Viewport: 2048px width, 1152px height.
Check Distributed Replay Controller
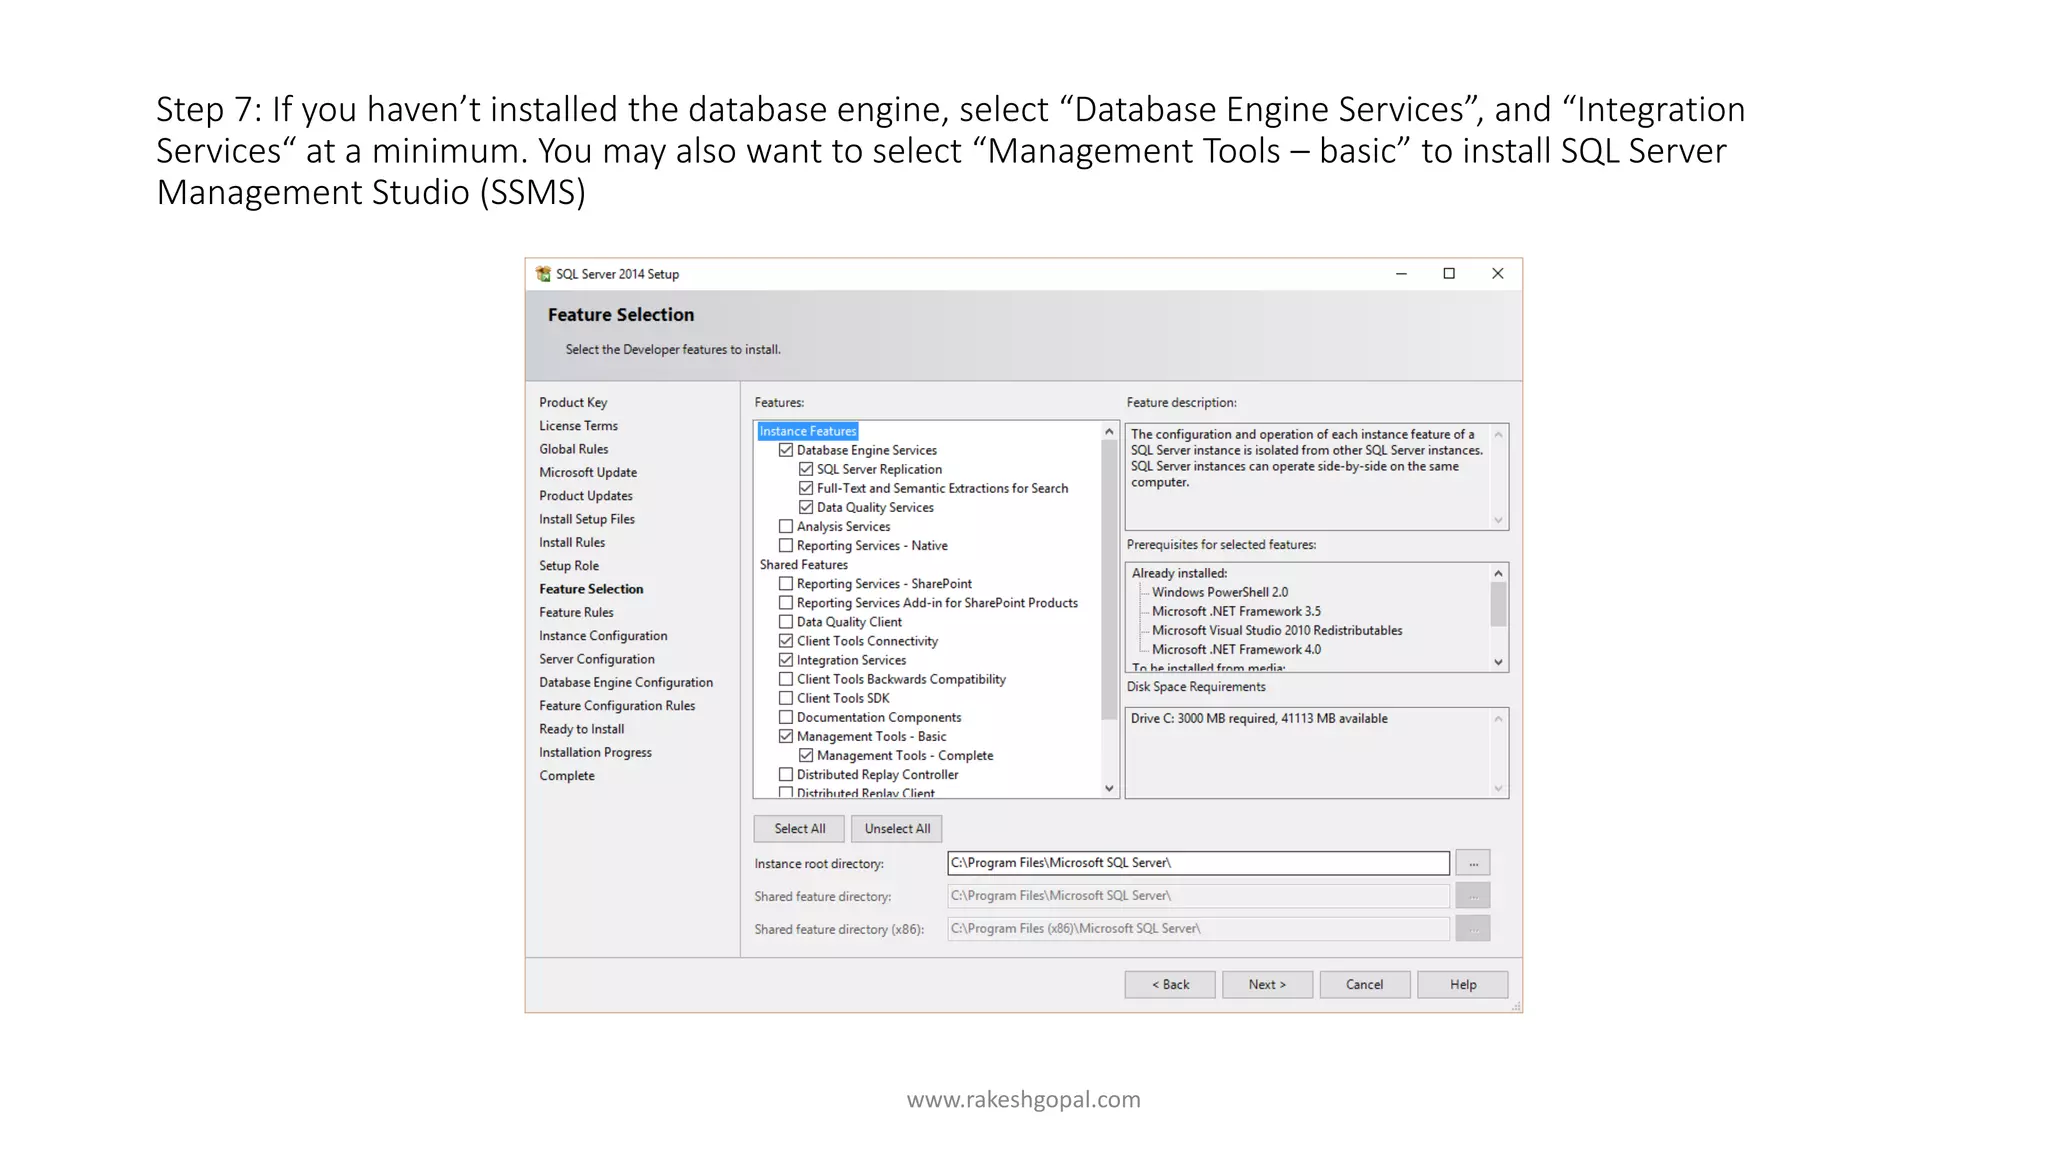pyautogui.click(x=786, y=774)
